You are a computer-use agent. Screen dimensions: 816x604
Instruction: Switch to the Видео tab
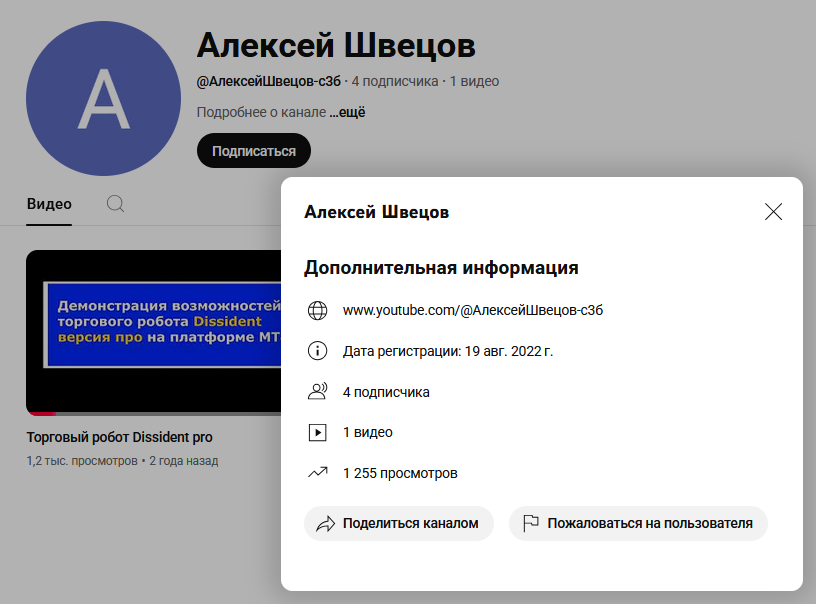click(x=49, y=204)
